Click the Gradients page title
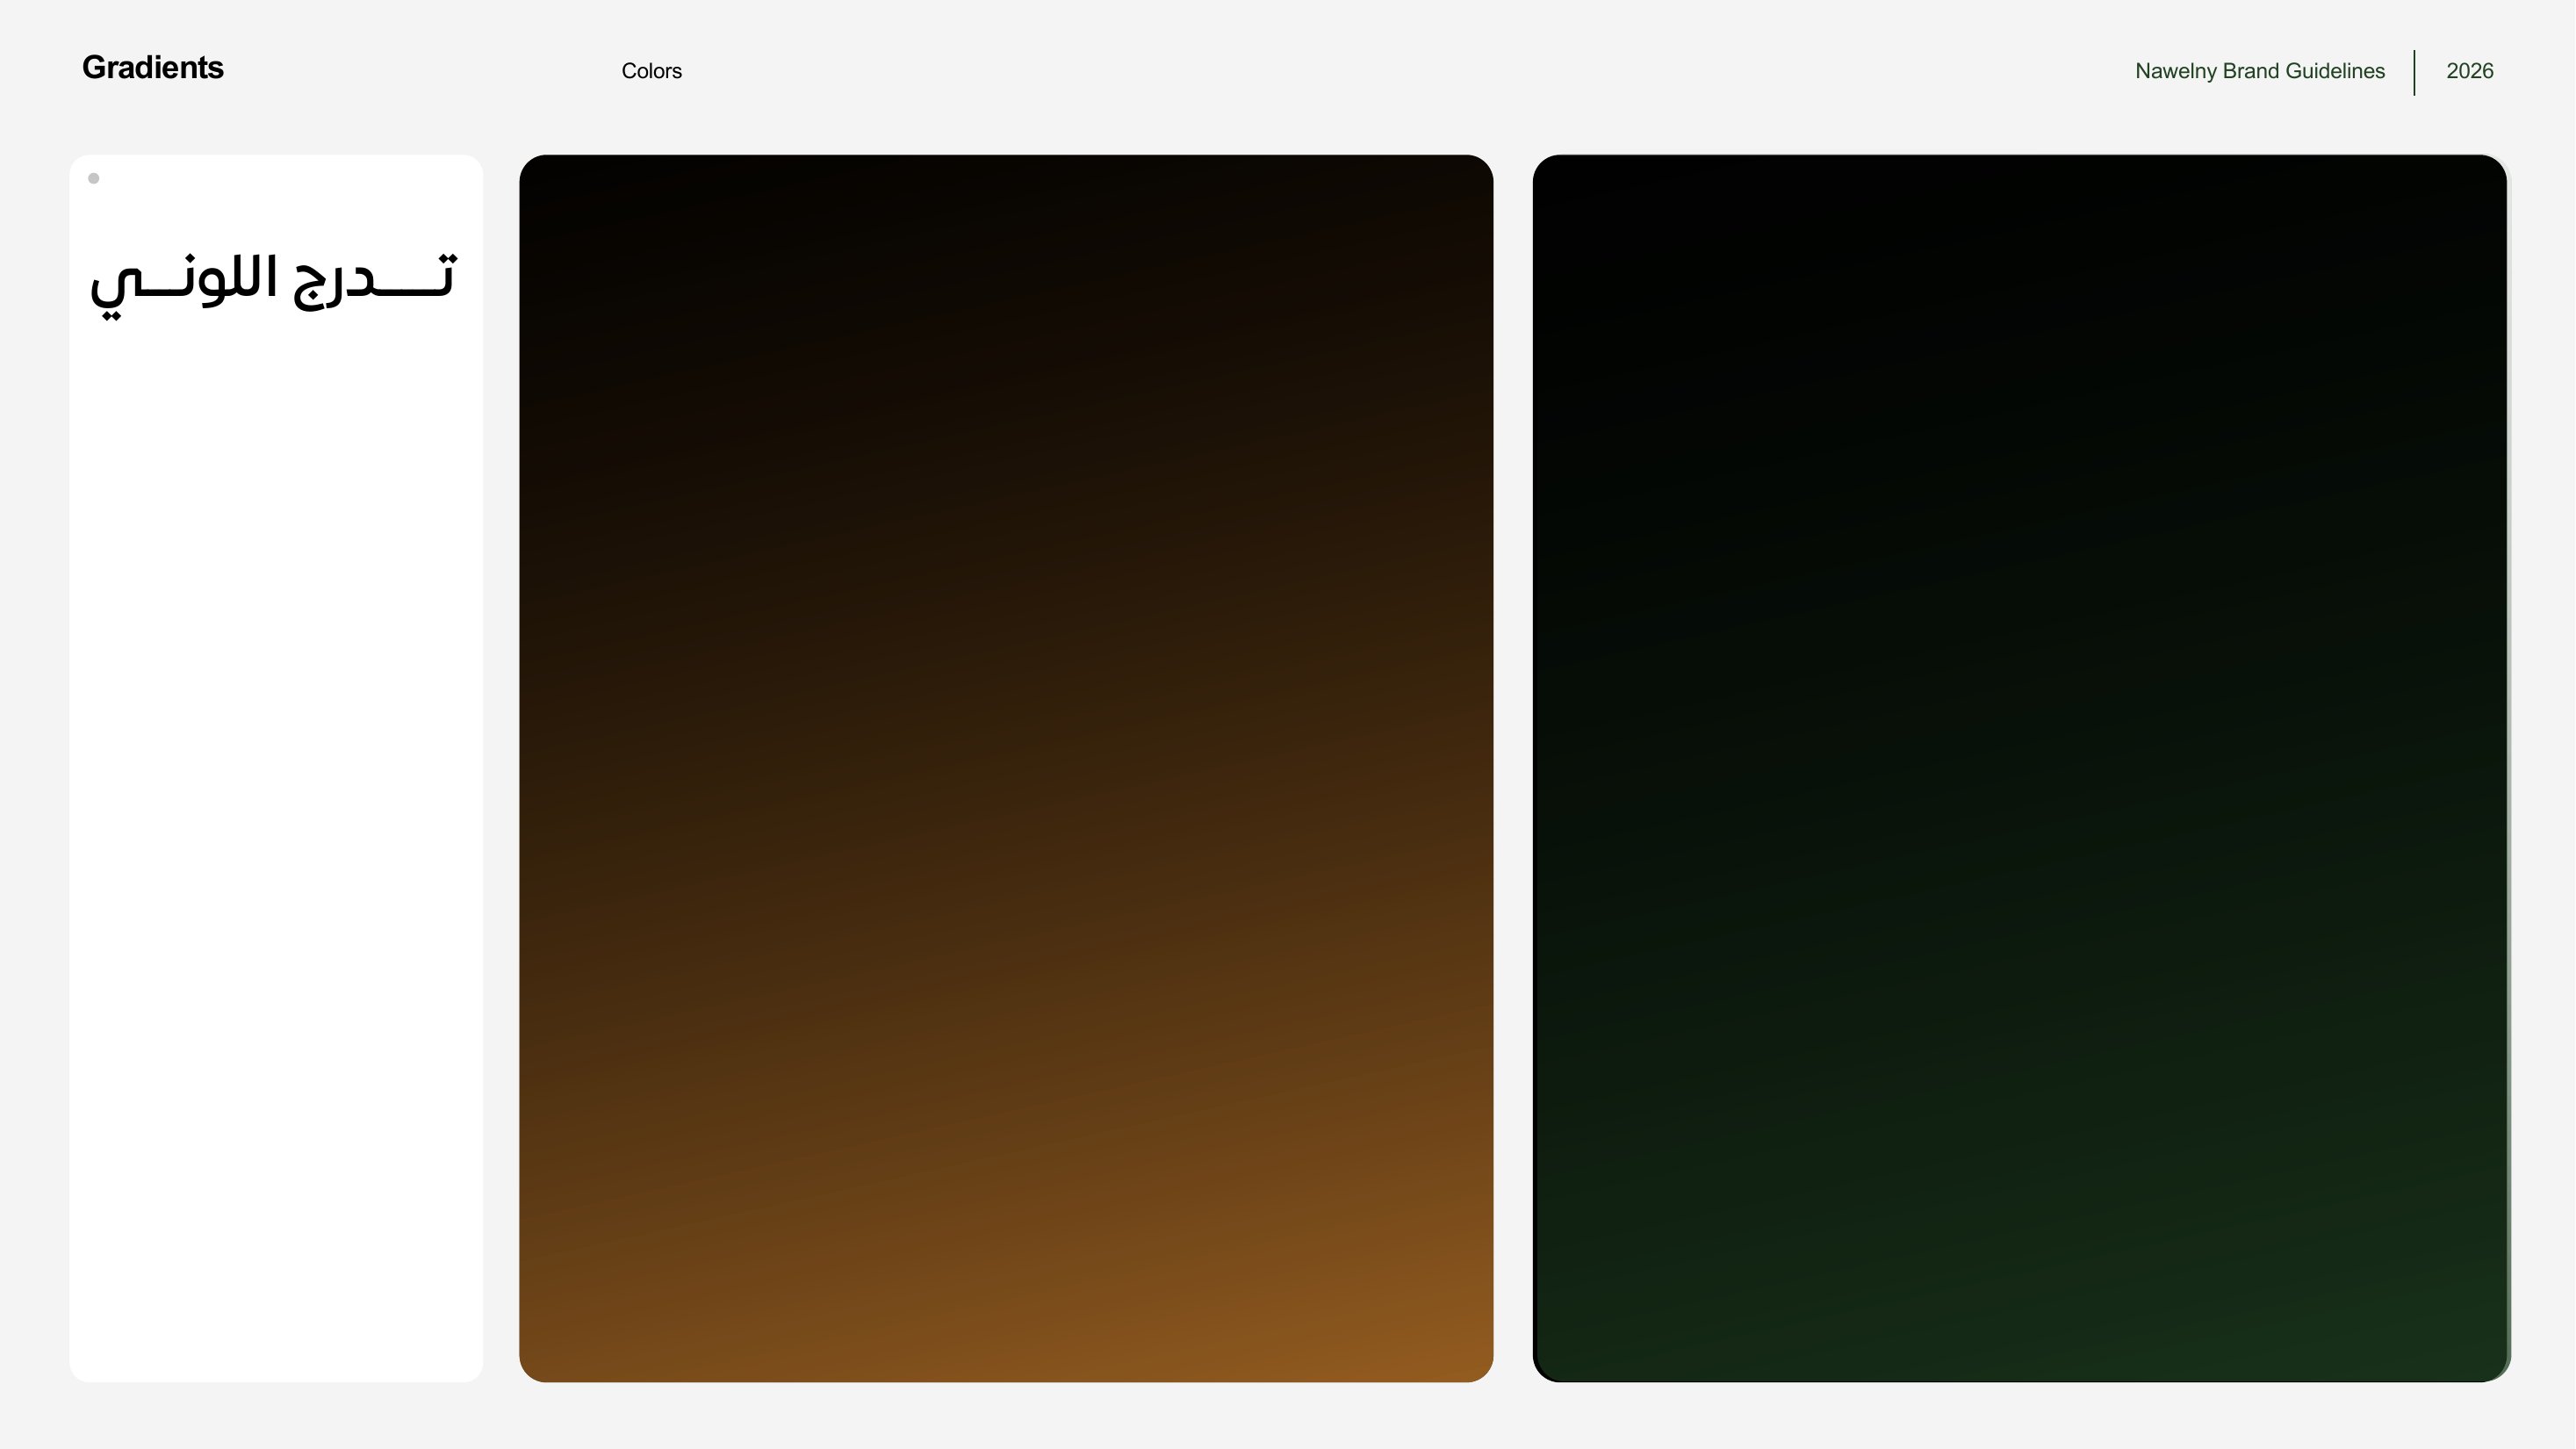2576x1449 pixels. click(153, 68)
